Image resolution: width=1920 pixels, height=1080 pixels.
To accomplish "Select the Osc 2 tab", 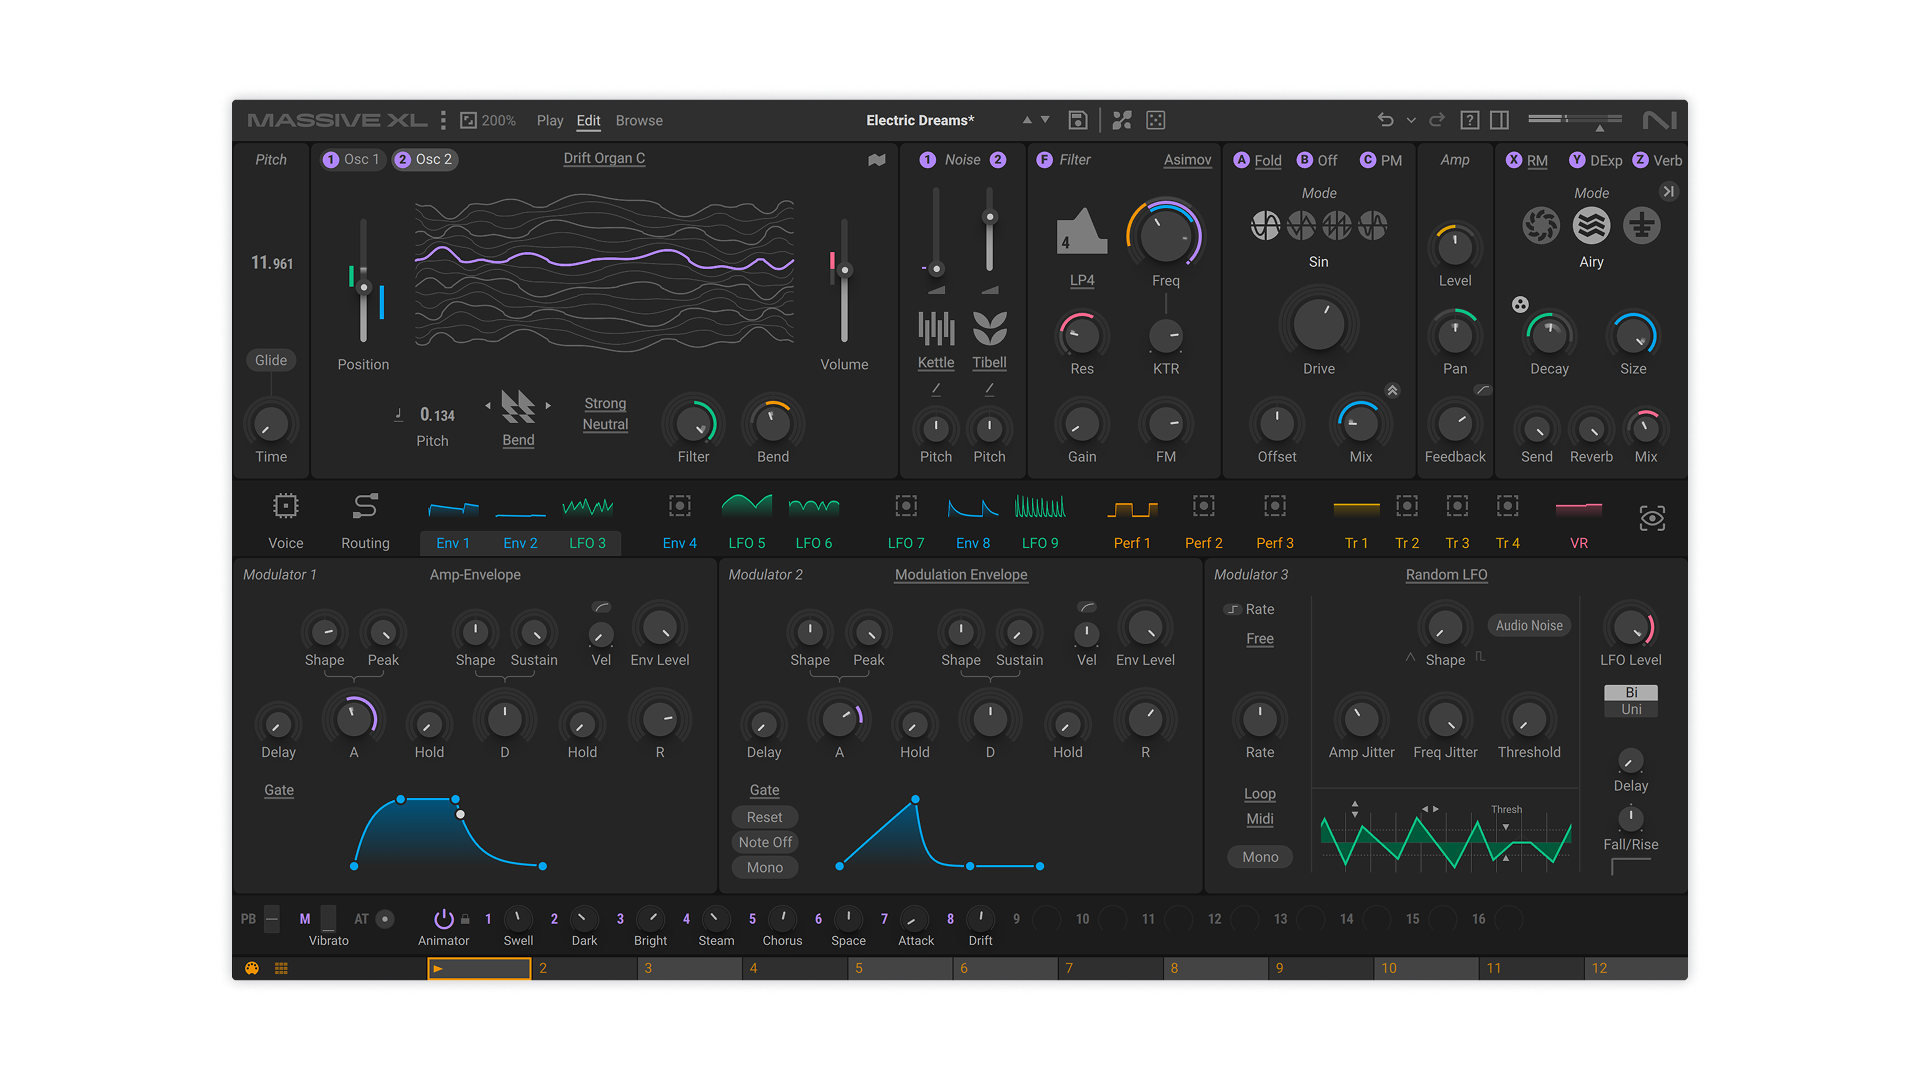I will (425, 159).
